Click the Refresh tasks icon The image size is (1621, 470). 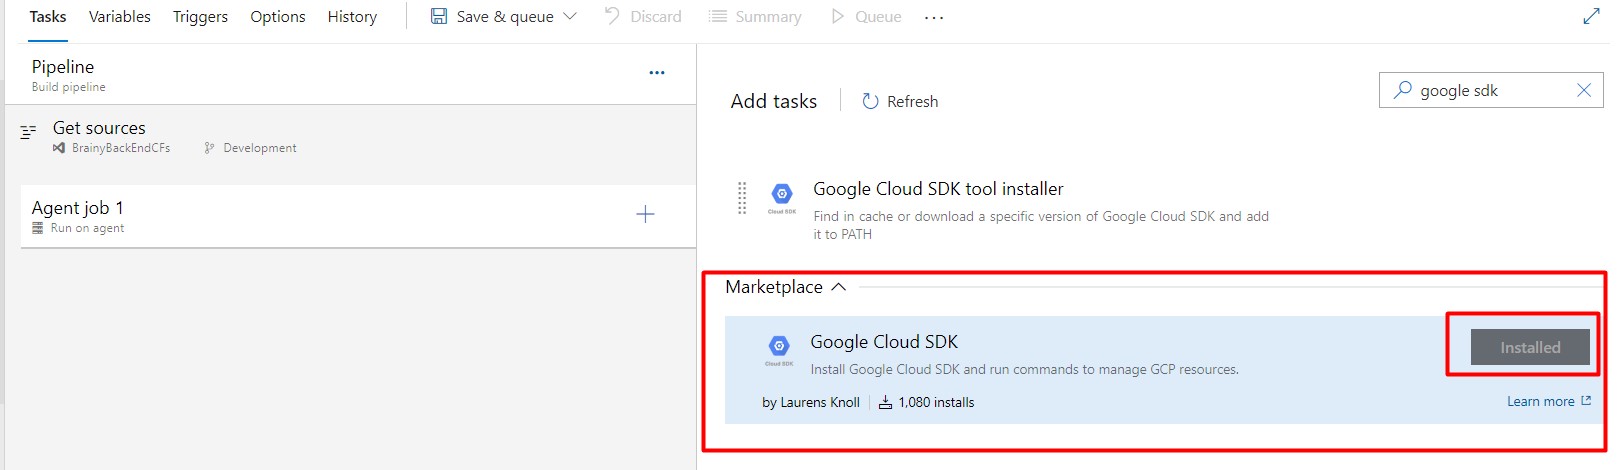[870, 101]
